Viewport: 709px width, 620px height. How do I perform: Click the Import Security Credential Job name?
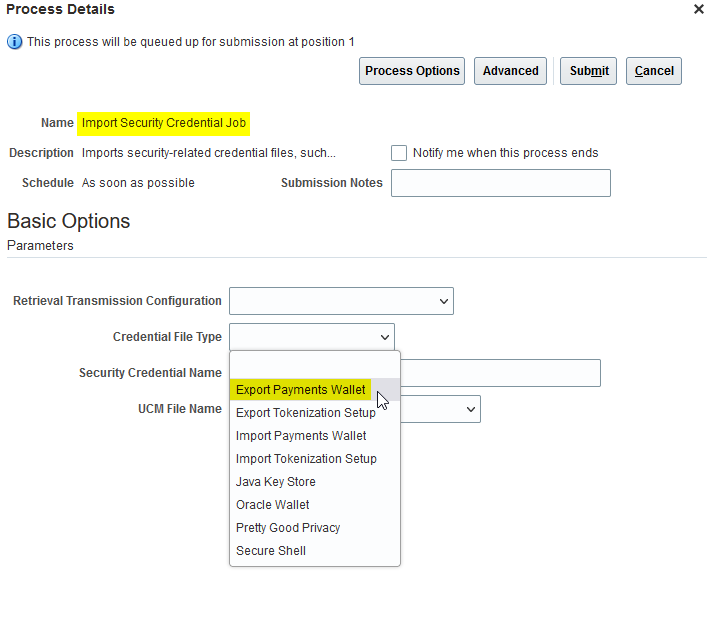click(x=164, y=123)
